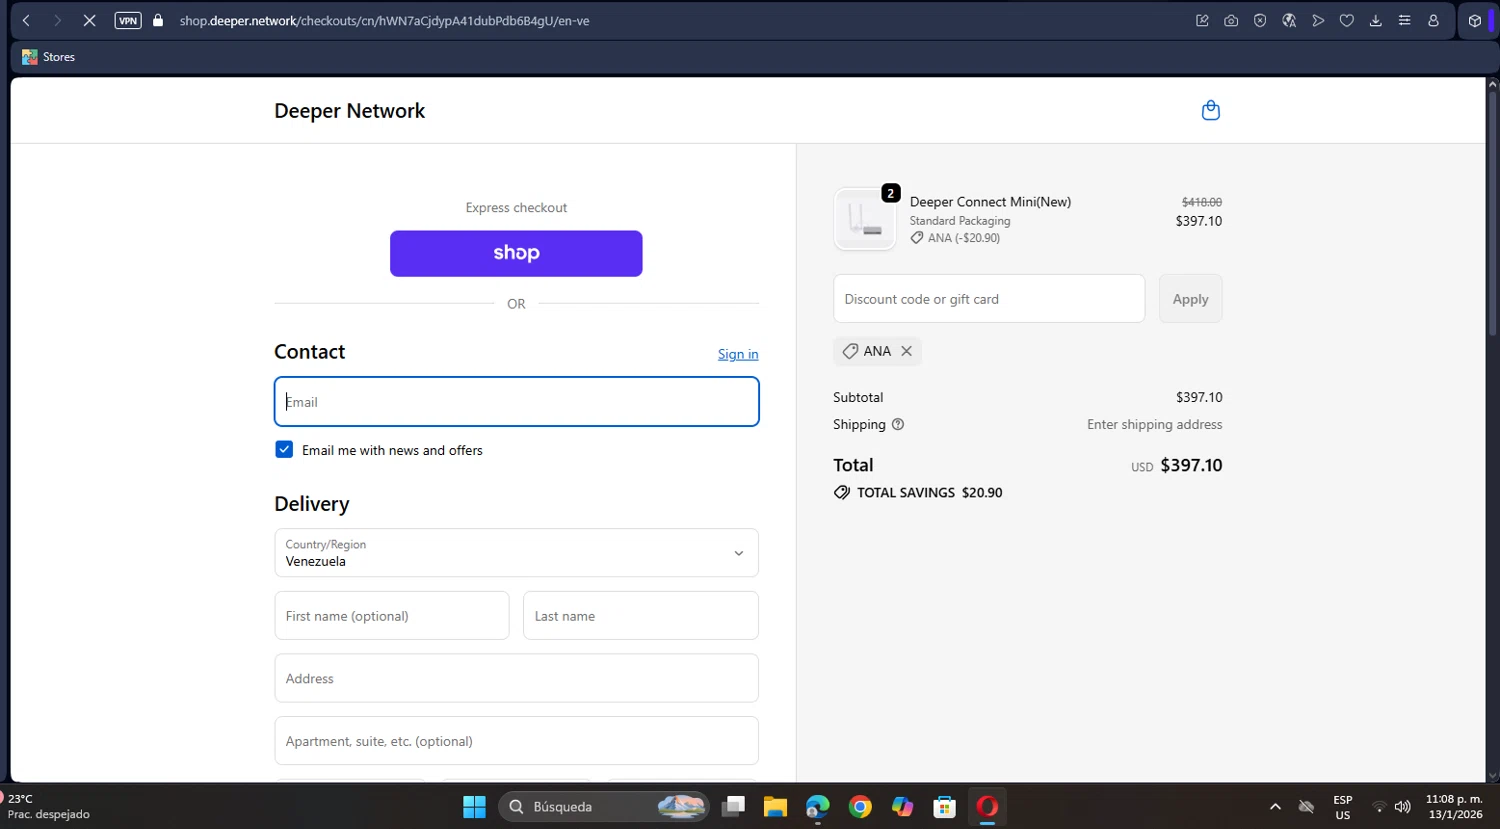Image resolution: width=1500 pixels, height=829 pixels.
Task: Open Microsoft Store from the taskbar
Action: tap(944, 806)
